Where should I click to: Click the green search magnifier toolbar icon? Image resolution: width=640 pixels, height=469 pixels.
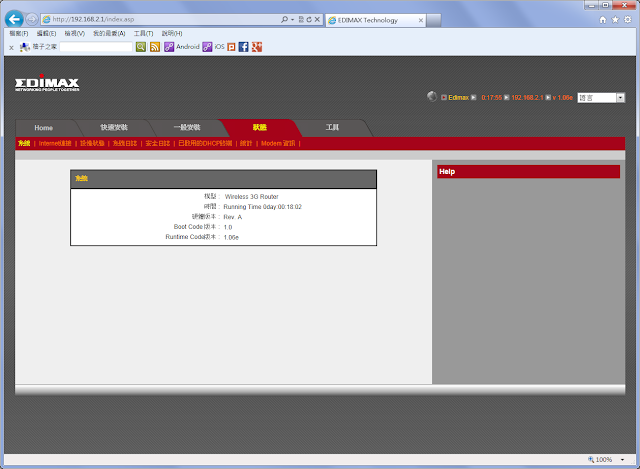[141, 47]
